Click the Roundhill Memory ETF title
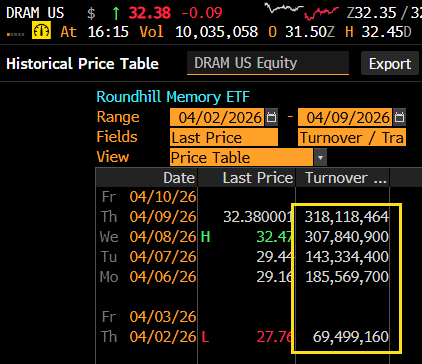This screenshot has width=422, height=364. [173, 97]
